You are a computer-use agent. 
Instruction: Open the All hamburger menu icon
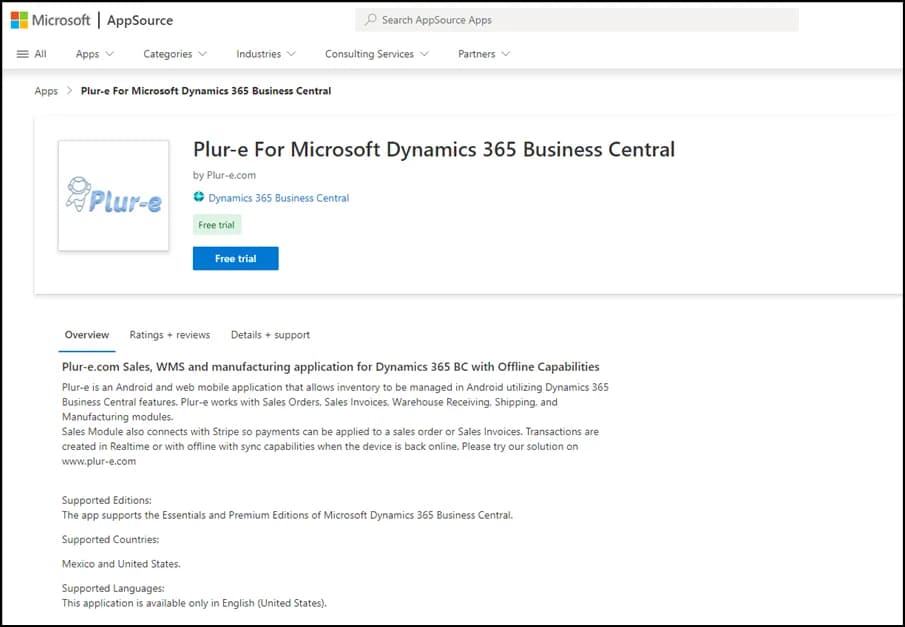click(23, 54)
